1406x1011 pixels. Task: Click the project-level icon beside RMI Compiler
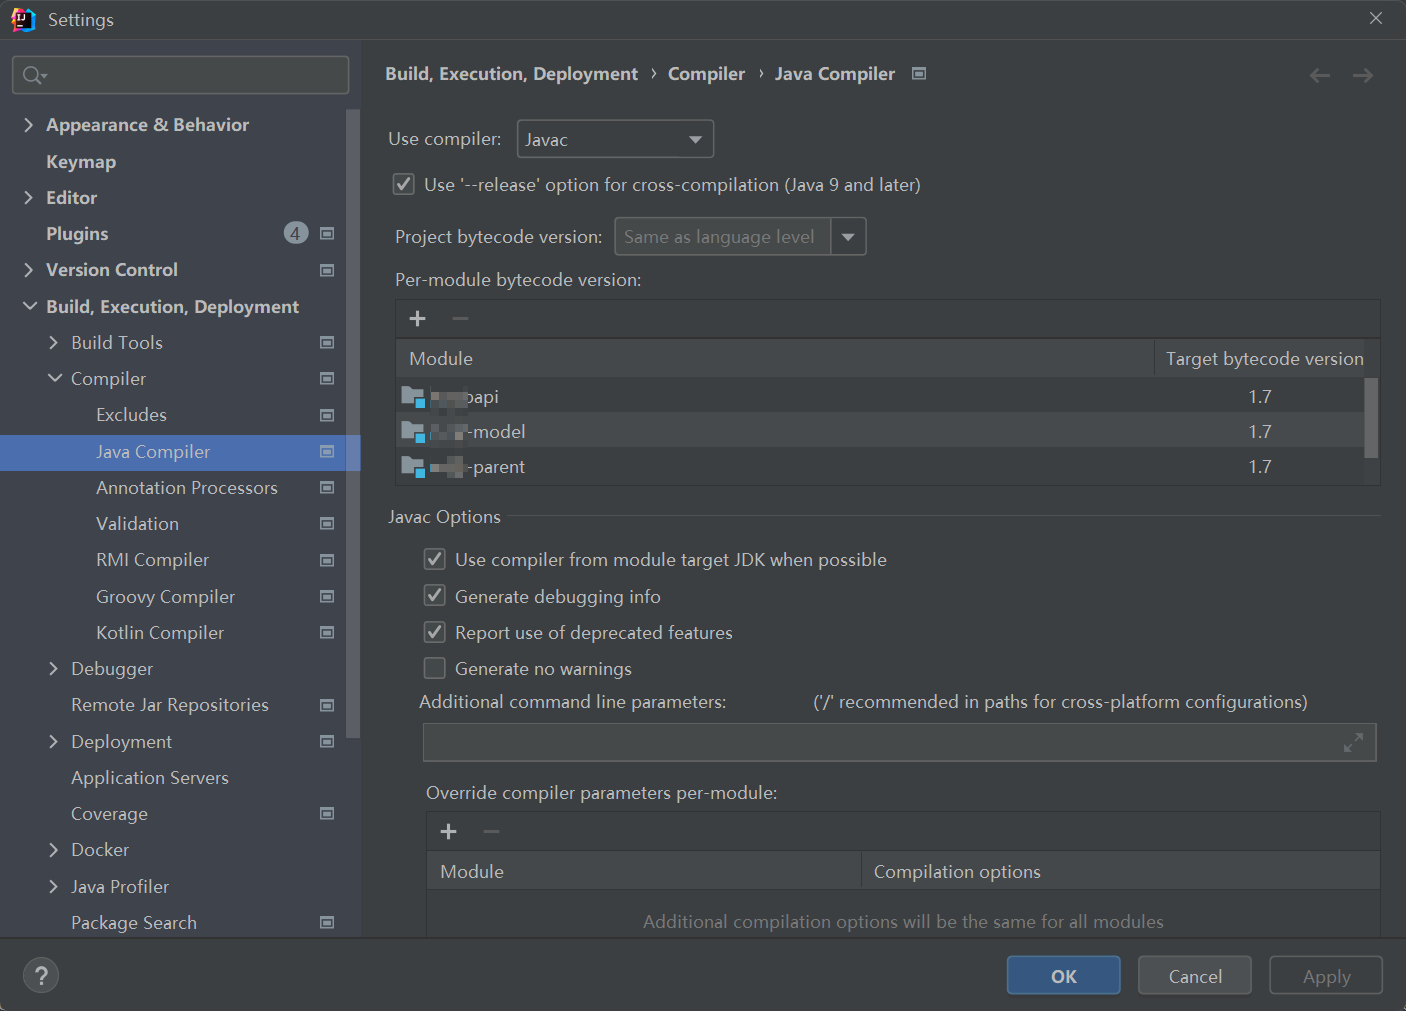coord(327,560)
